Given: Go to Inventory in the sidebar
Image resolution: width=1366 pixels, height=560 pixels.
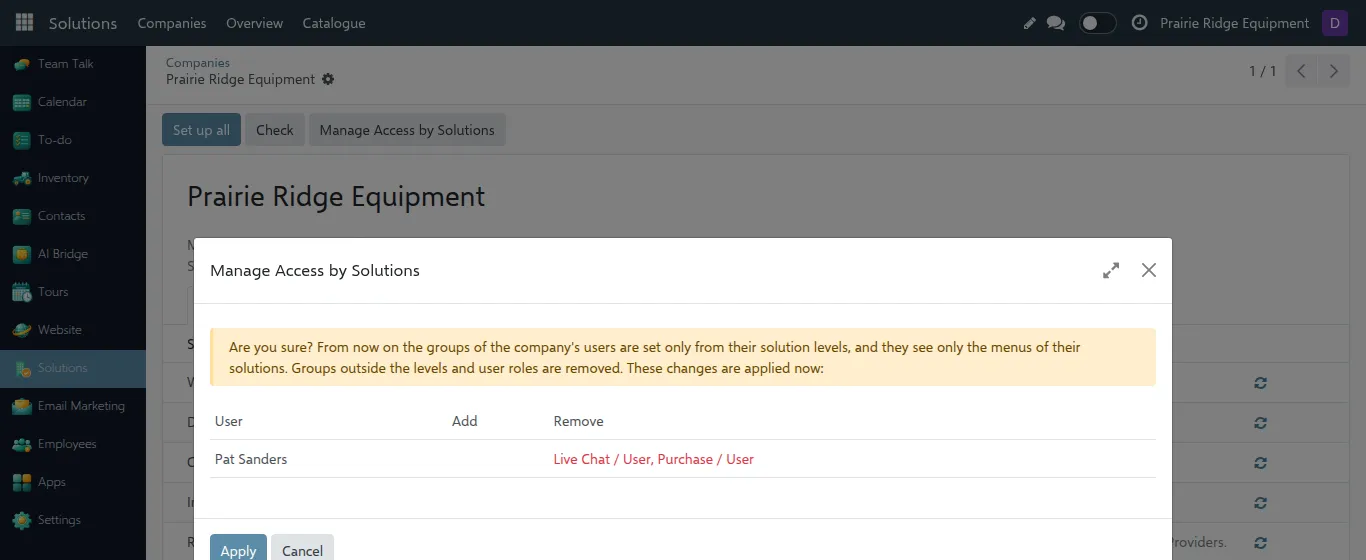Looking at the screenshot, I should (73, 178).
